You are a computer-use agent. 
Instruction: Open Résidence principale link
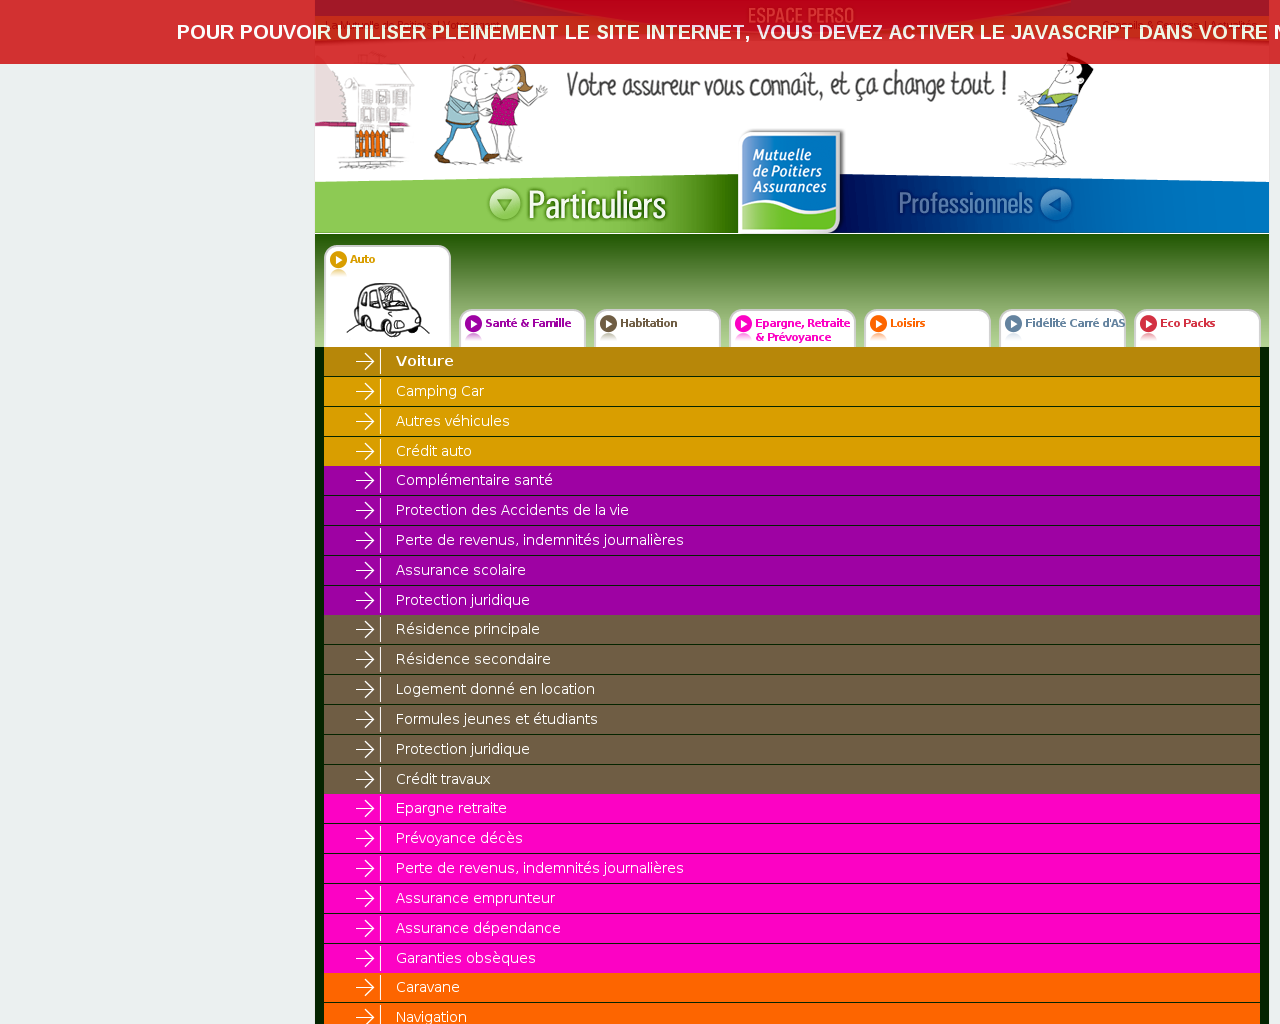792,630
